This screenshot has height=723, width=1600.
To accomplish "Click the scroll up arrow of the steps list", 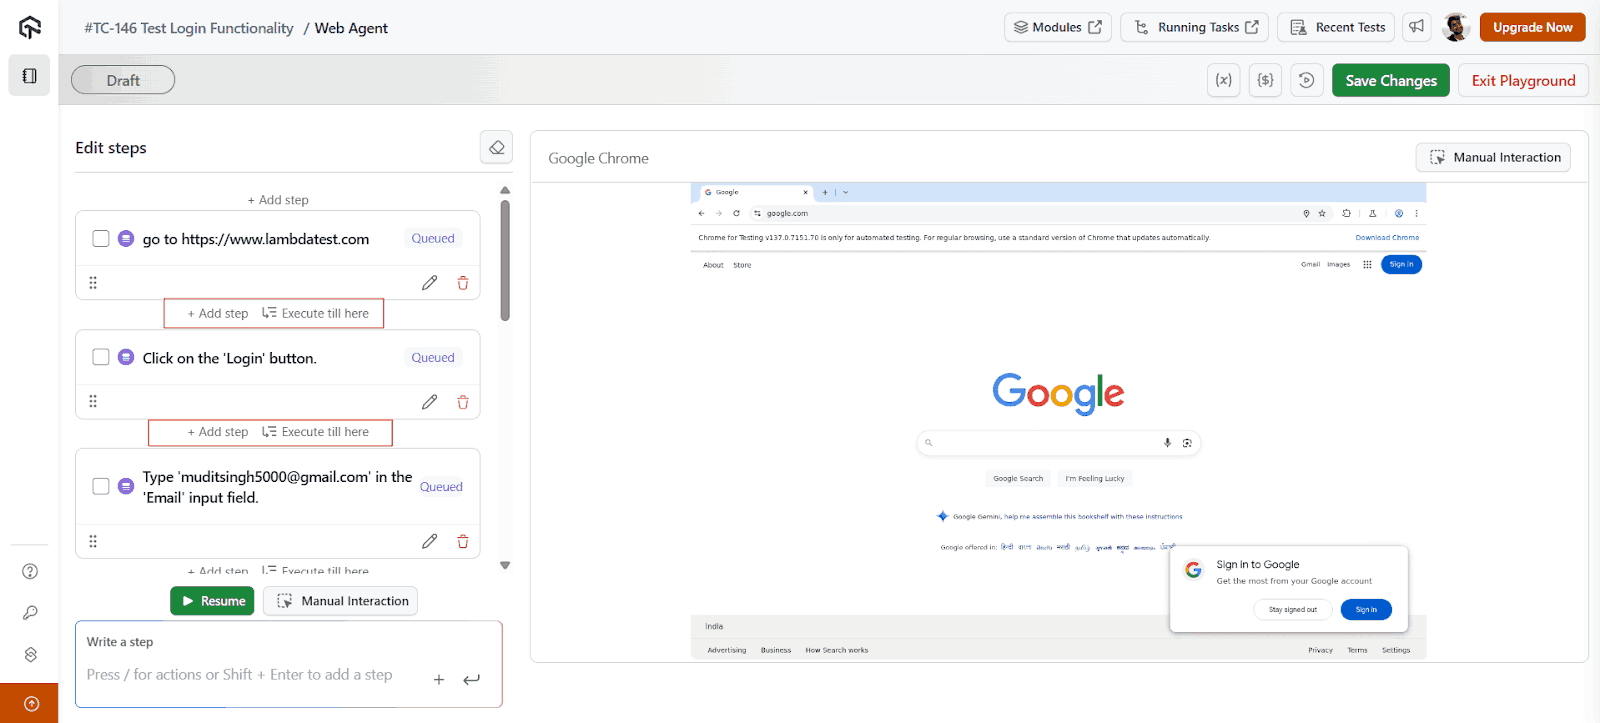I will pos(505,190).
